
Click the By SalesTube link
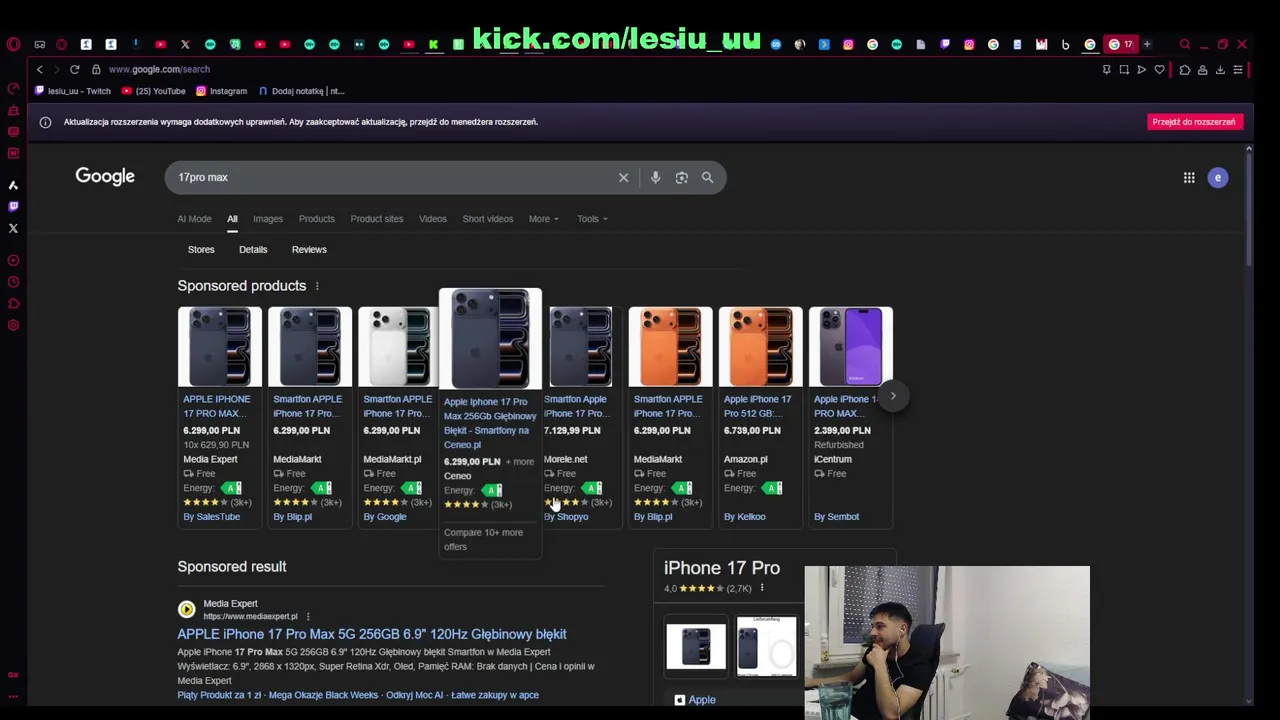(211, 517)
